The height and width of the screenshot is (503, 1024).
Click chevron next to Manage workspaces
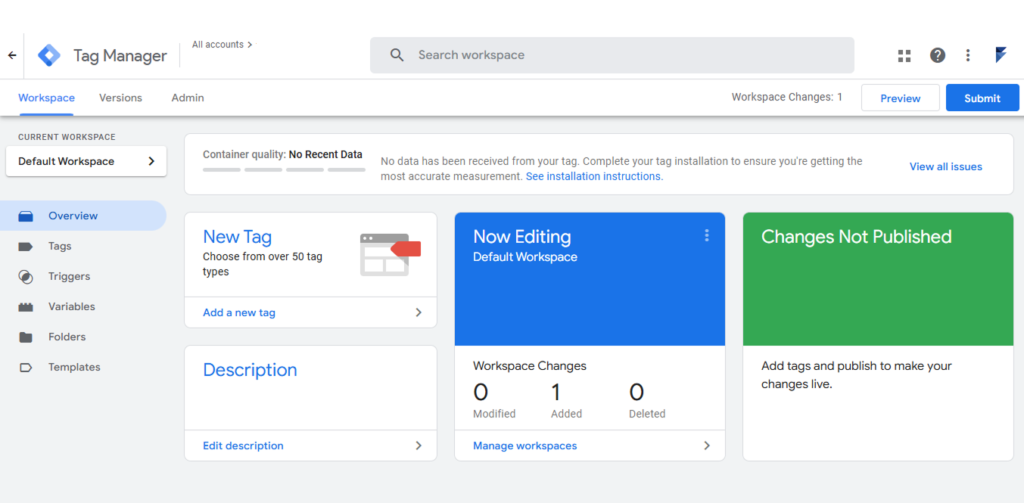point(707,446)
